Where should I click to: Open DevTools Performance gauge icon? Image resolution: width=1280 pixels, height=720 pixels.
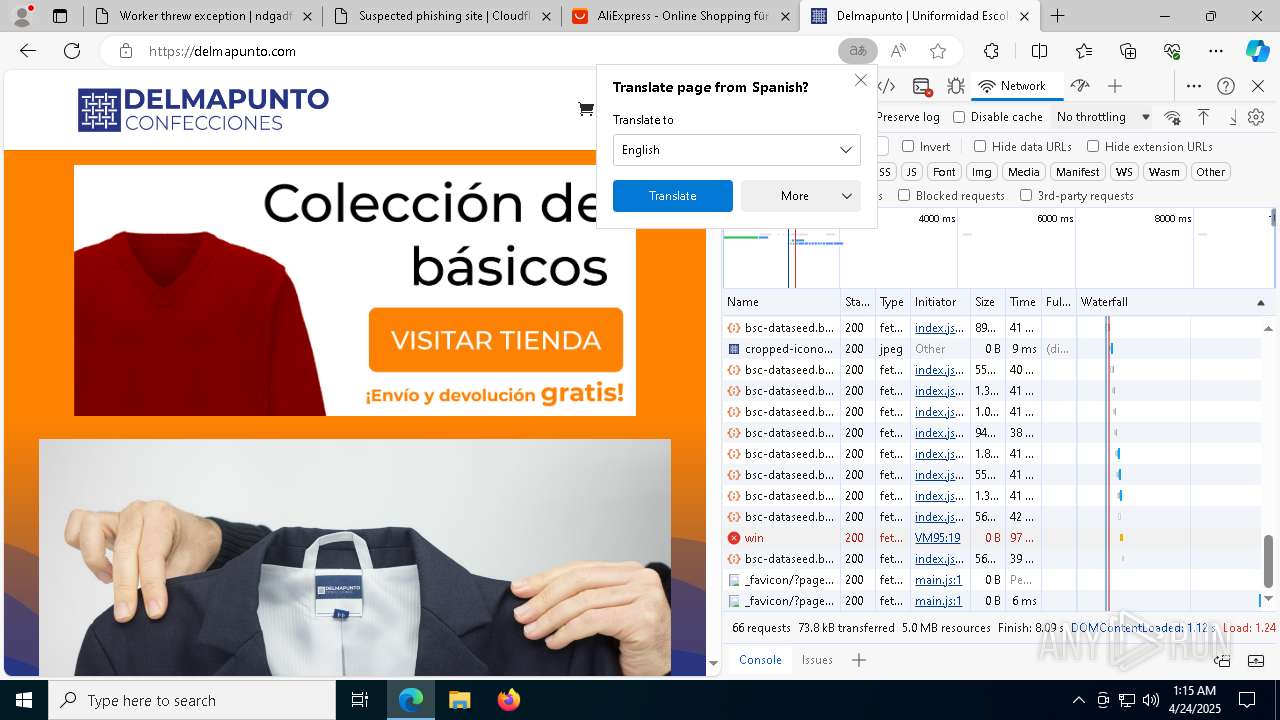pos(1079,86)
